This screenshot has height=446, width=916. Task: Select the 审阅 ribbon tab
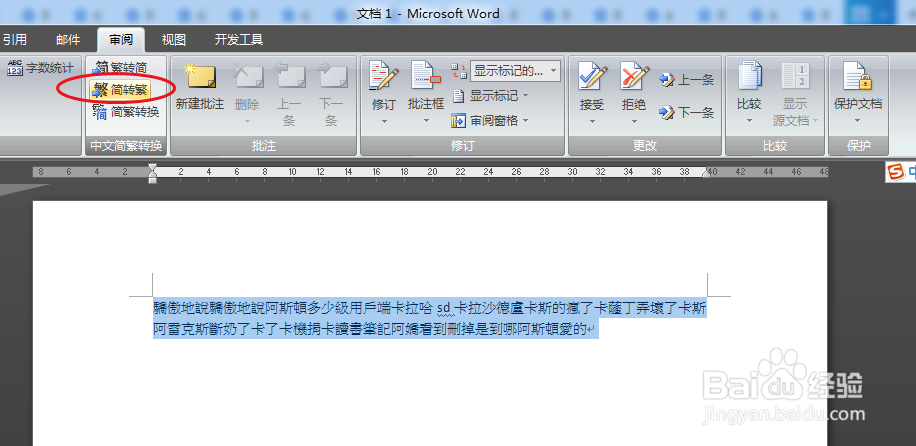click(x=121, y=40)
